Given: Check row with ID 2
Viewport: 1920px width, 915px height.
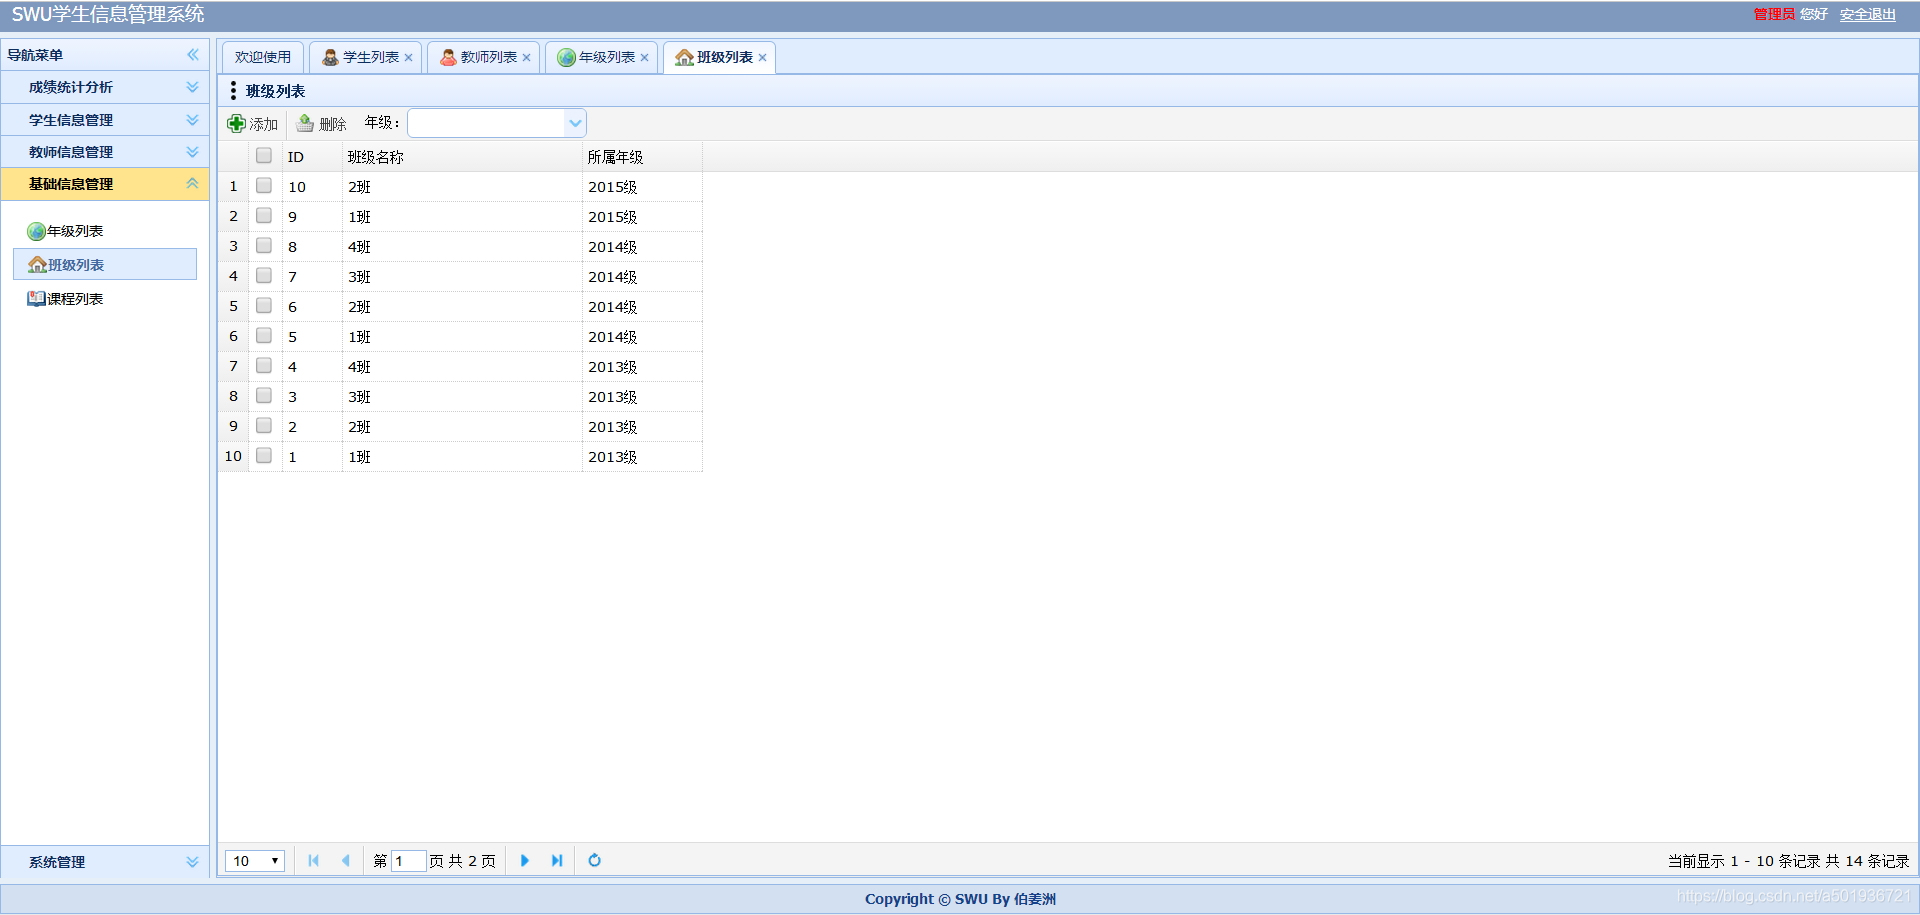Looking at the screenshot, I should coord(264,425).
